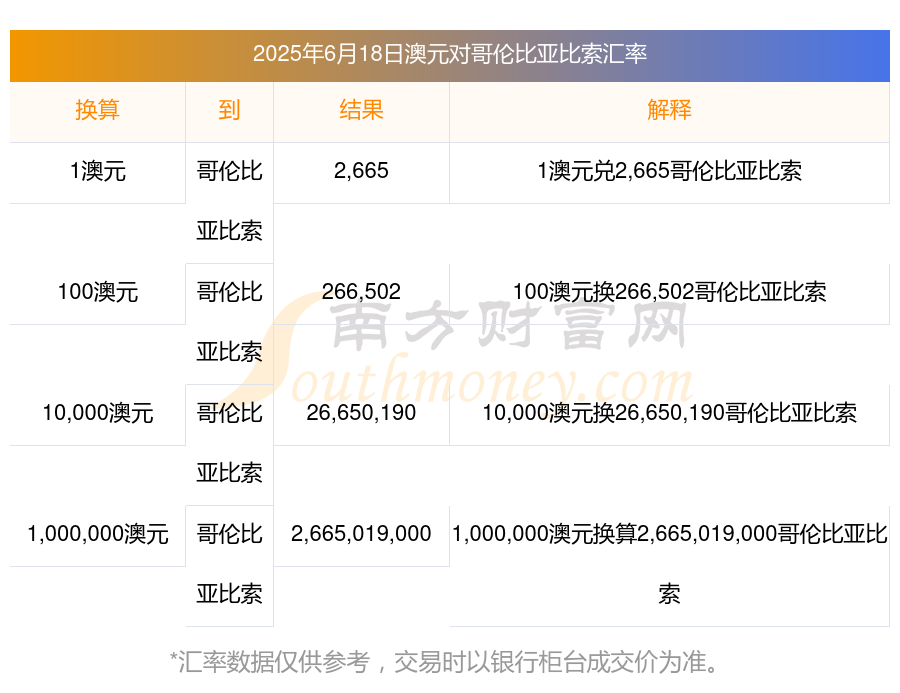Click the '1澳元' cell
900x693 pixels.
click(98, 171)
